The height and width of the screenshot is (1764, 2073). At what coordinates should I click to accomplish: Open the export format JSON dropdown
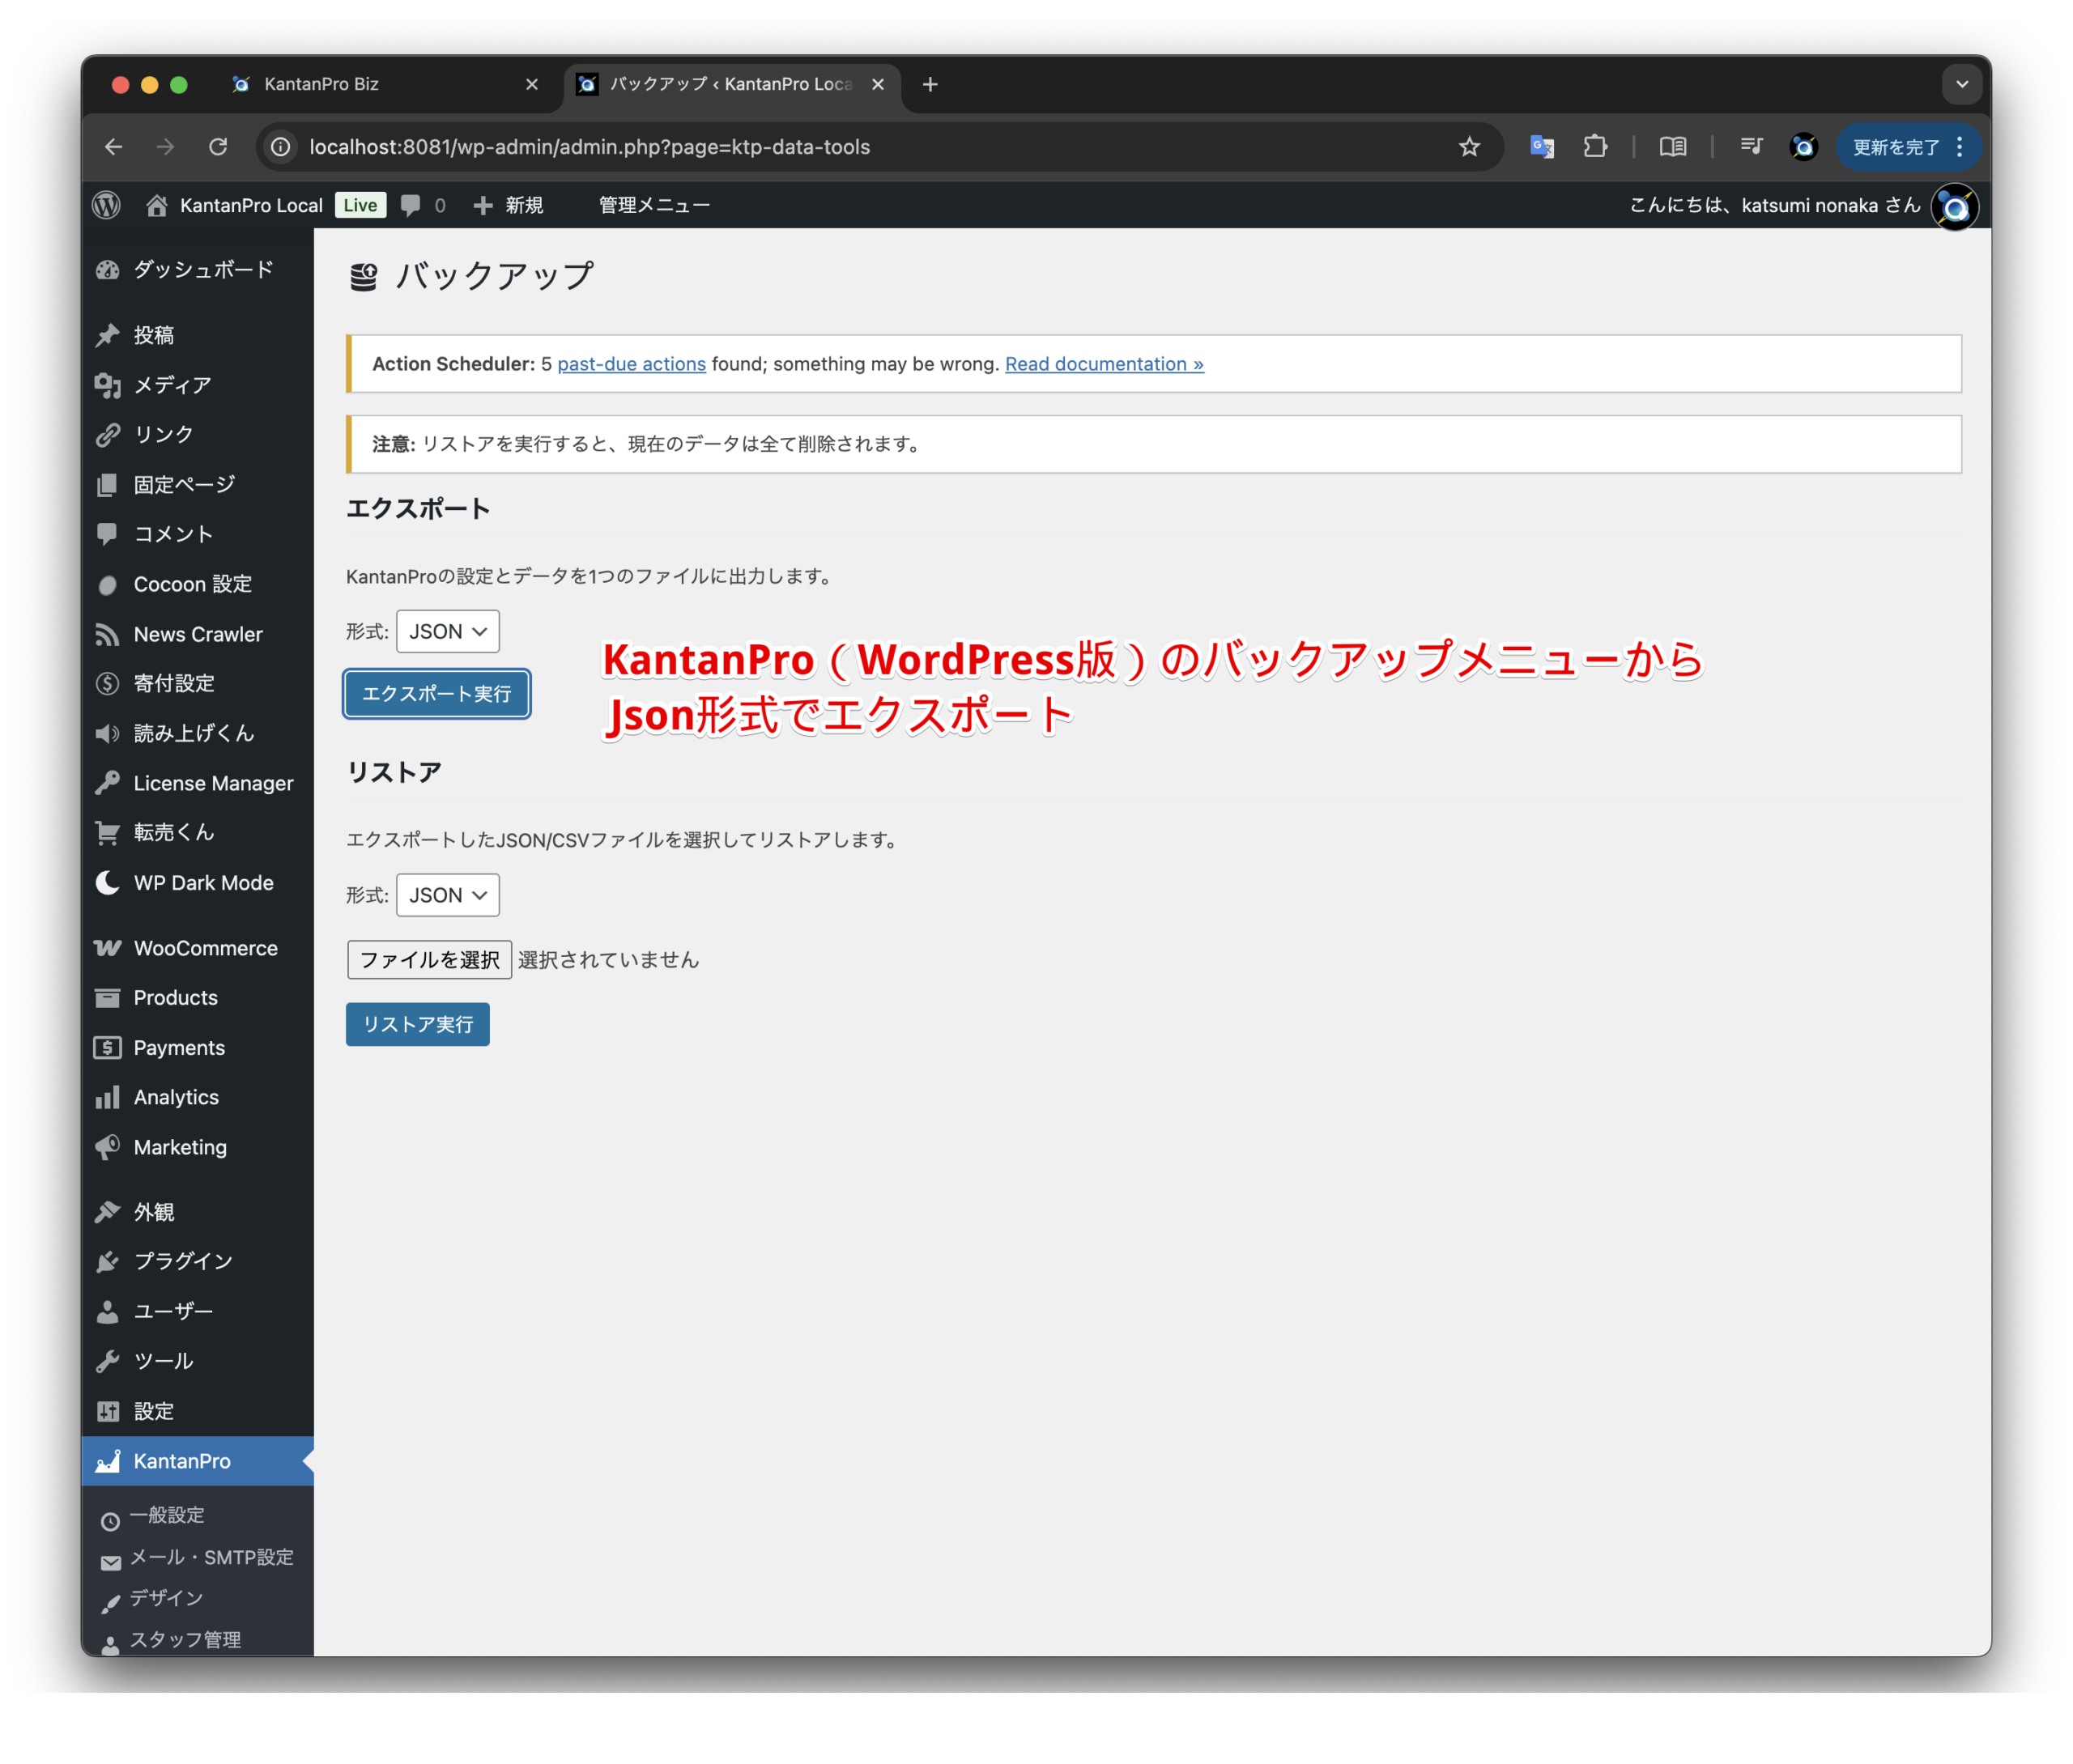click(447, 632)
